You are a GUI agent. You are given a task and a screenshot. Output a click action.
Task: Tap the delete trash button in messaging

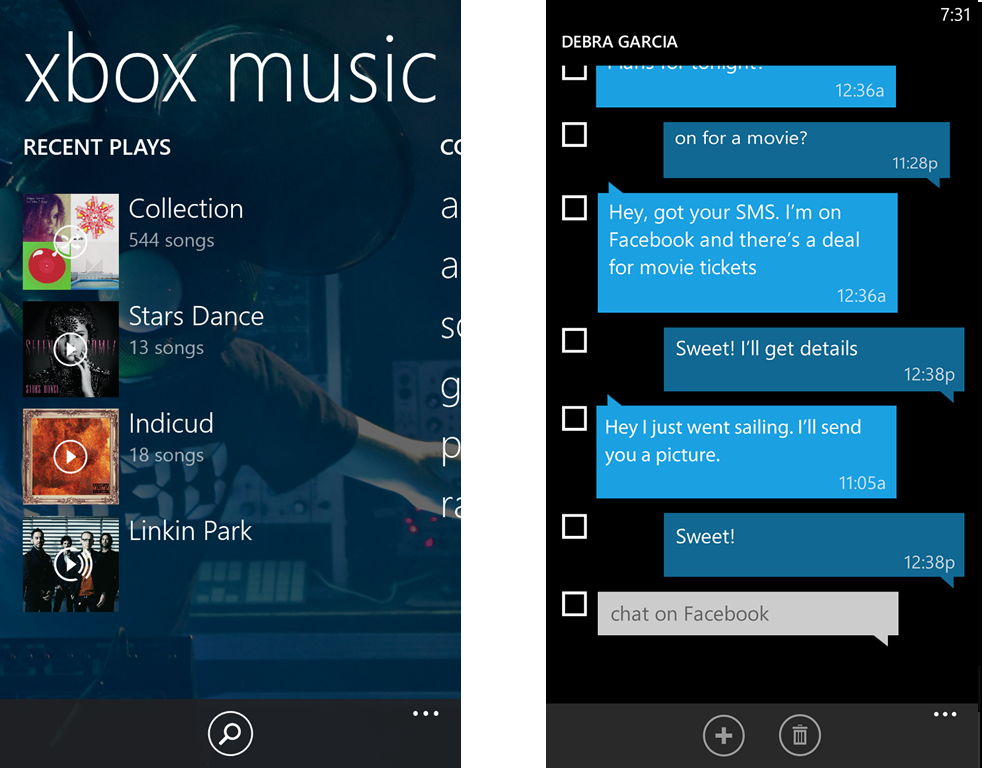(800, 735)
